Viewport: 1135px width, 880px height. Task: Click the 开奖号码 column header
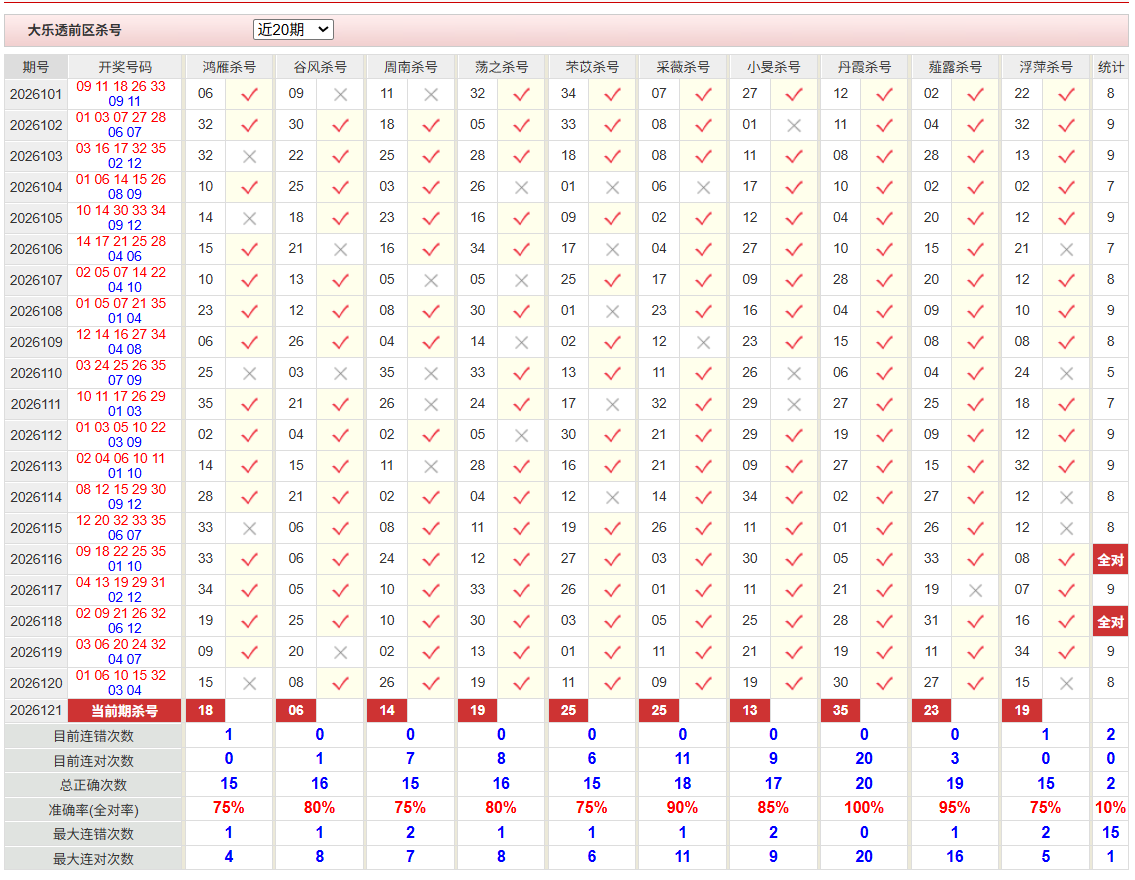coord(125,67)
